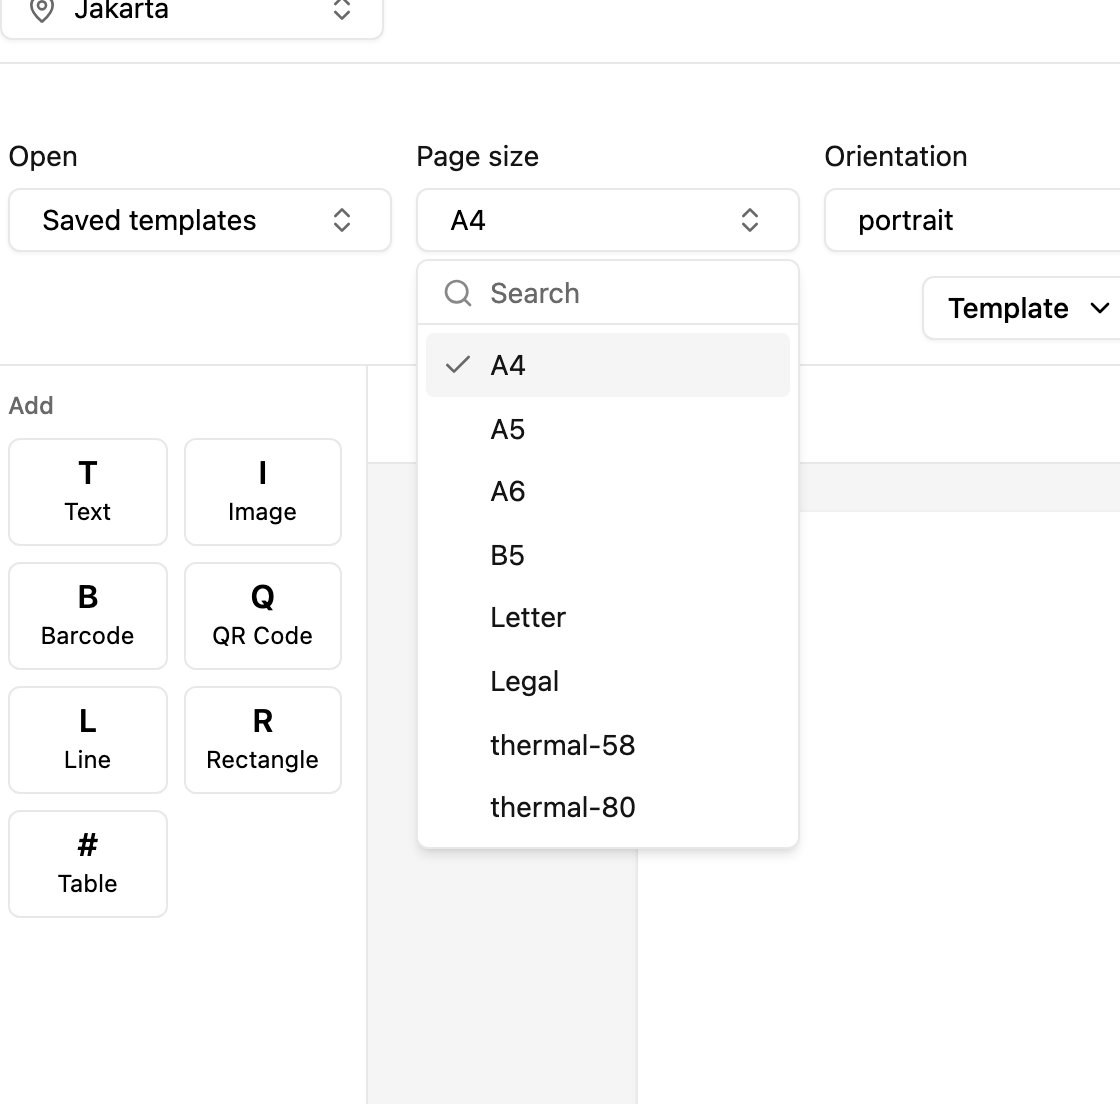1120x1104 pixels.
Task: Click the location pin icon beside Jakarta
Action: [x=42, y=10]
